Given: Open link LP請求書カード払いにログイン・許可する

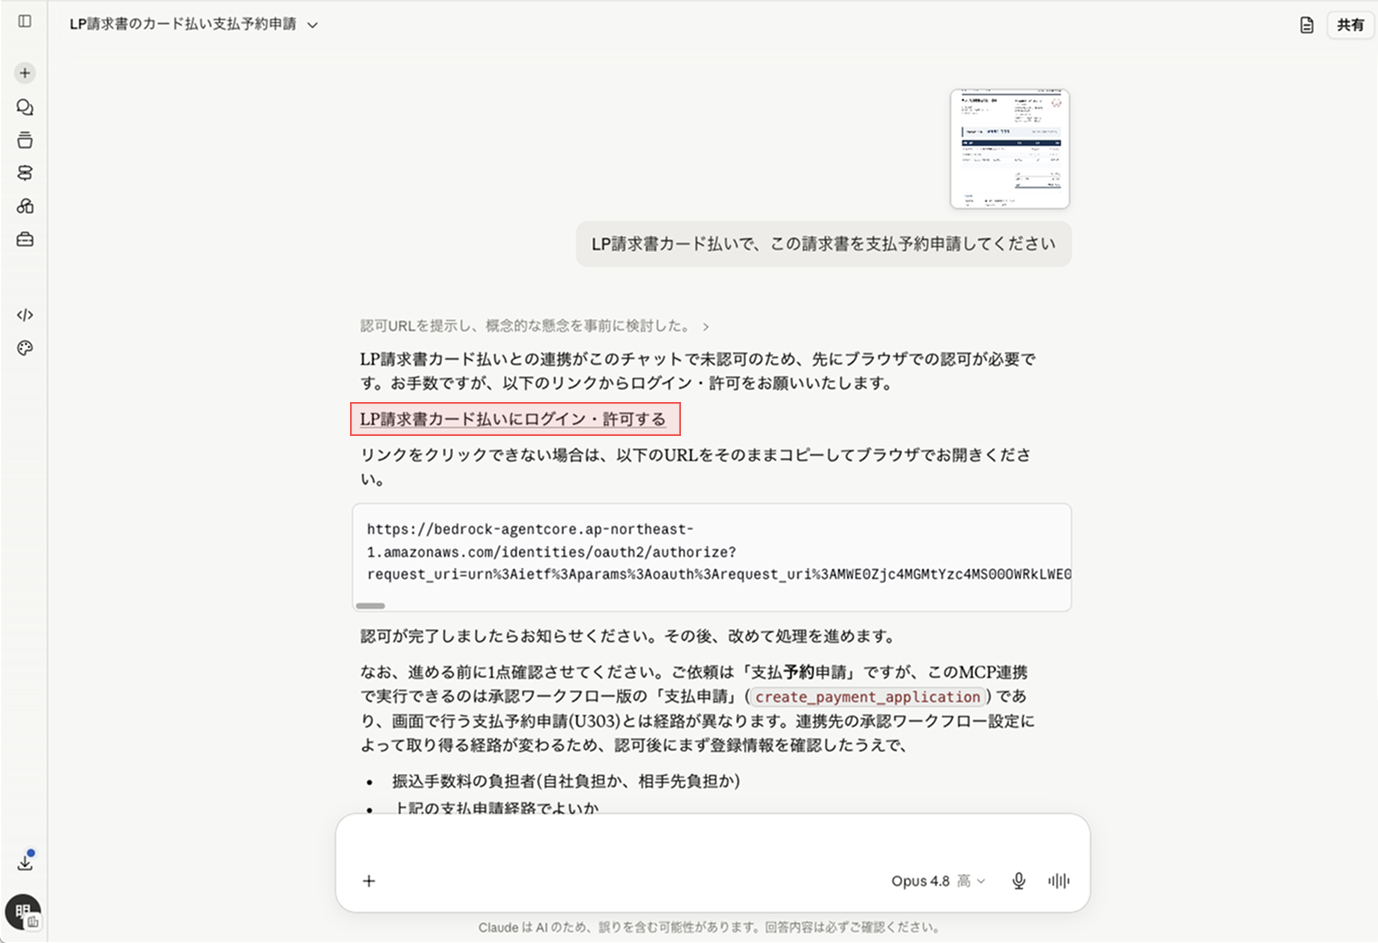Looking at the screenshot, I should [x=513, y=419].
